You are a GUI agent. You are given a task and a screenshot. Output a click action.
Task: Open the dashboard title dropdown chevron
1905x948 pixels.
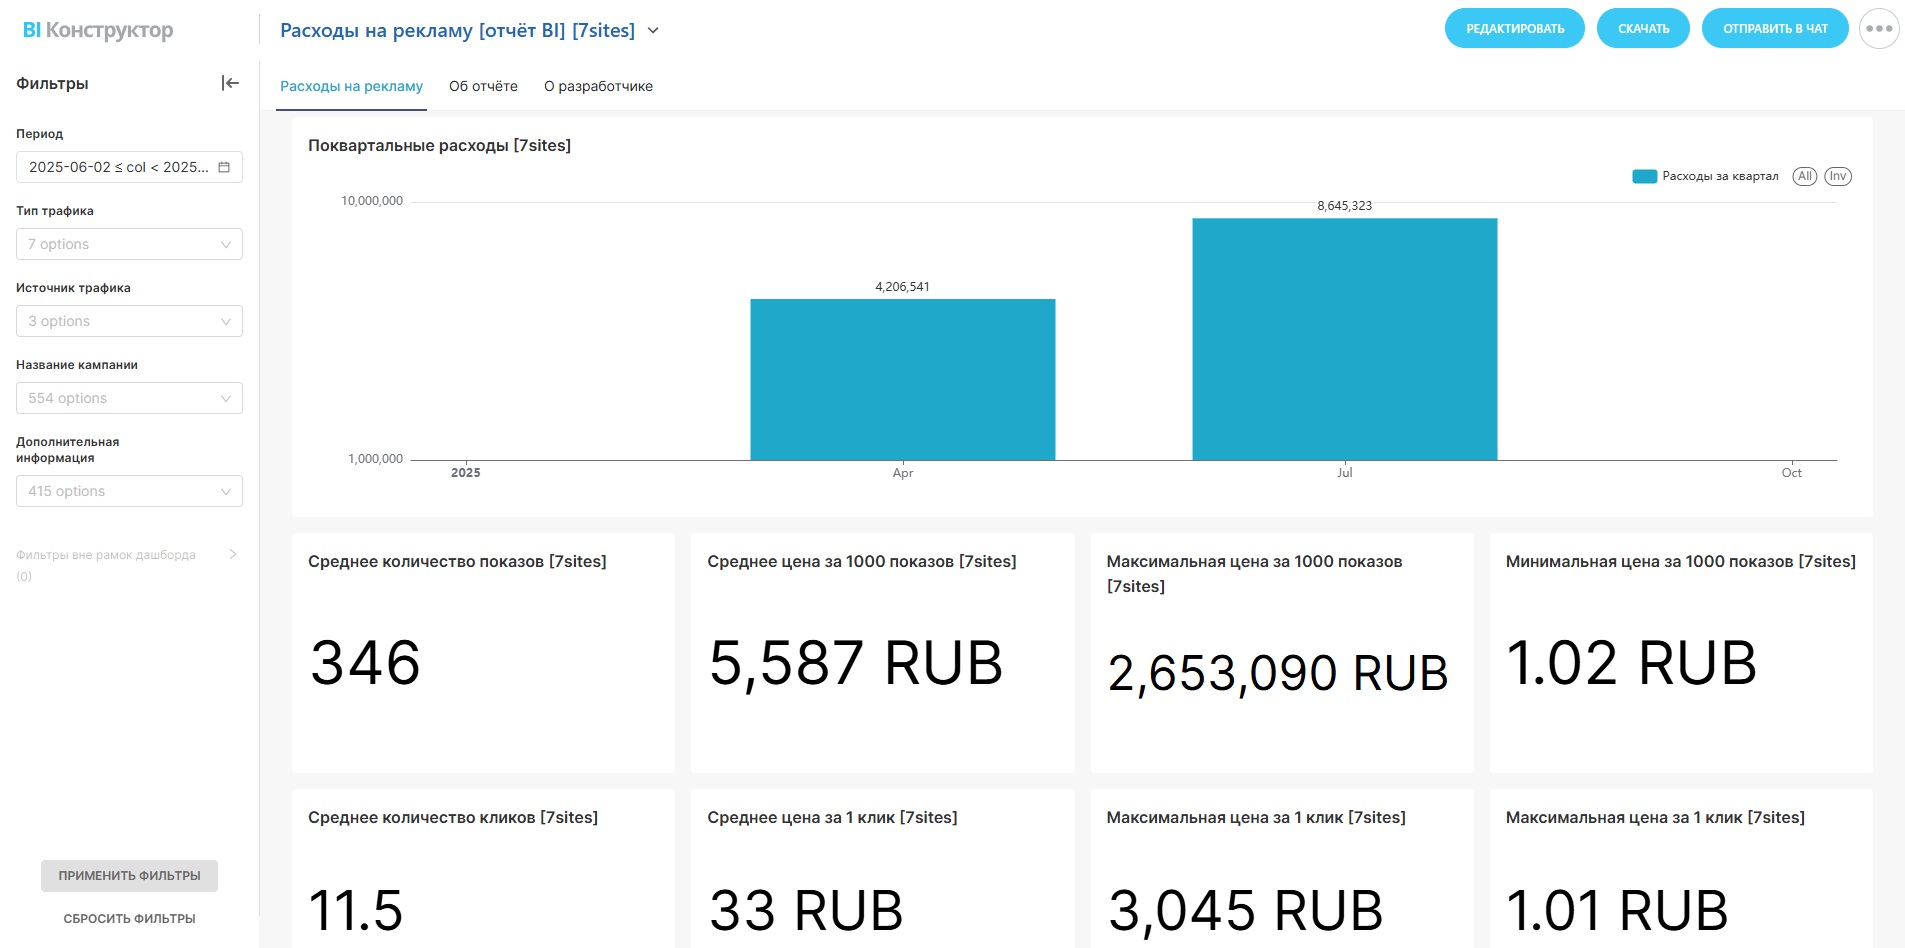click(653, 31)
